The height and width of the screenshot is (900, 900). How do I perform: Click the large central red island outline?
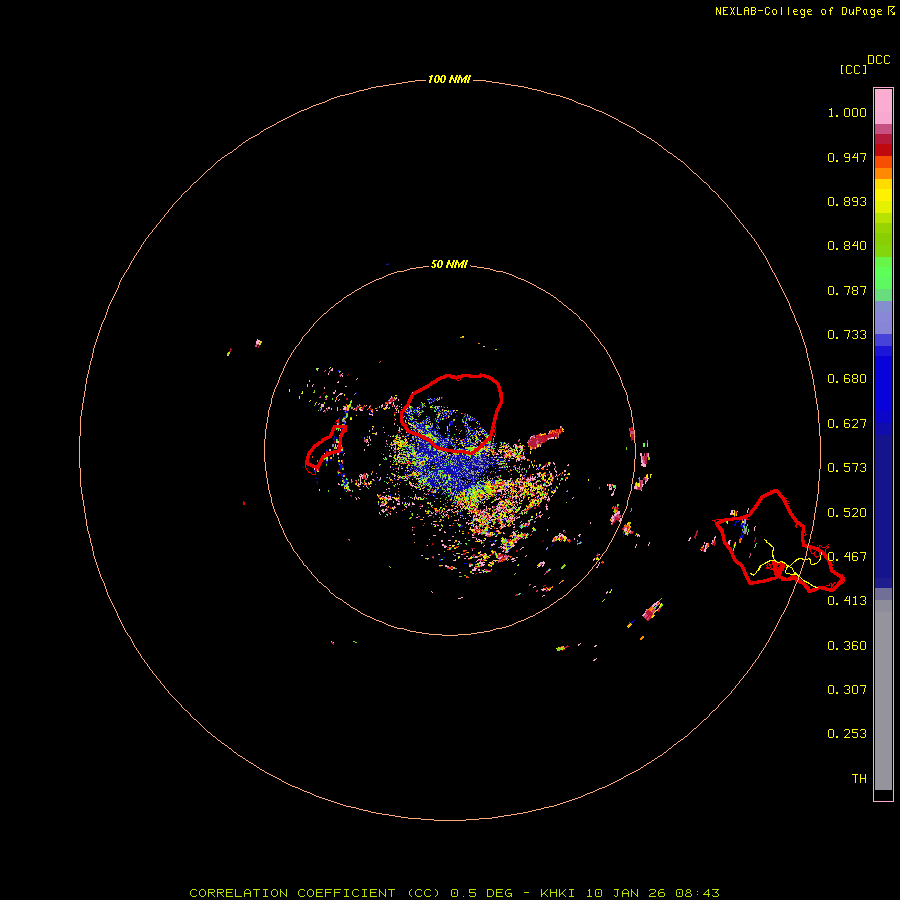pos(451,413)
